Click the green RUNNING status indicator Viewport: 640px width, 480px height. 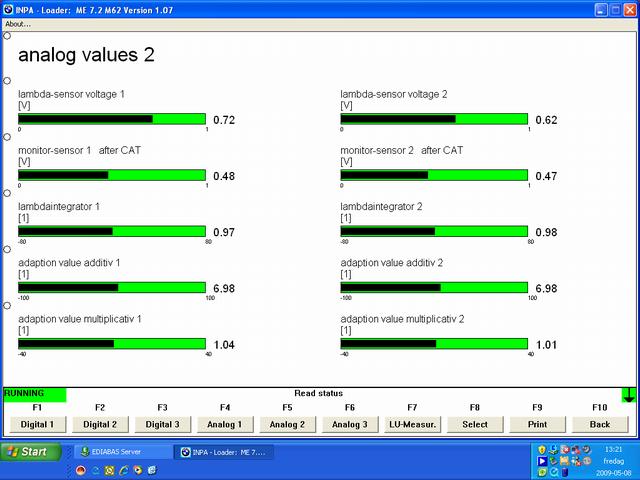[x=34, y=394]
